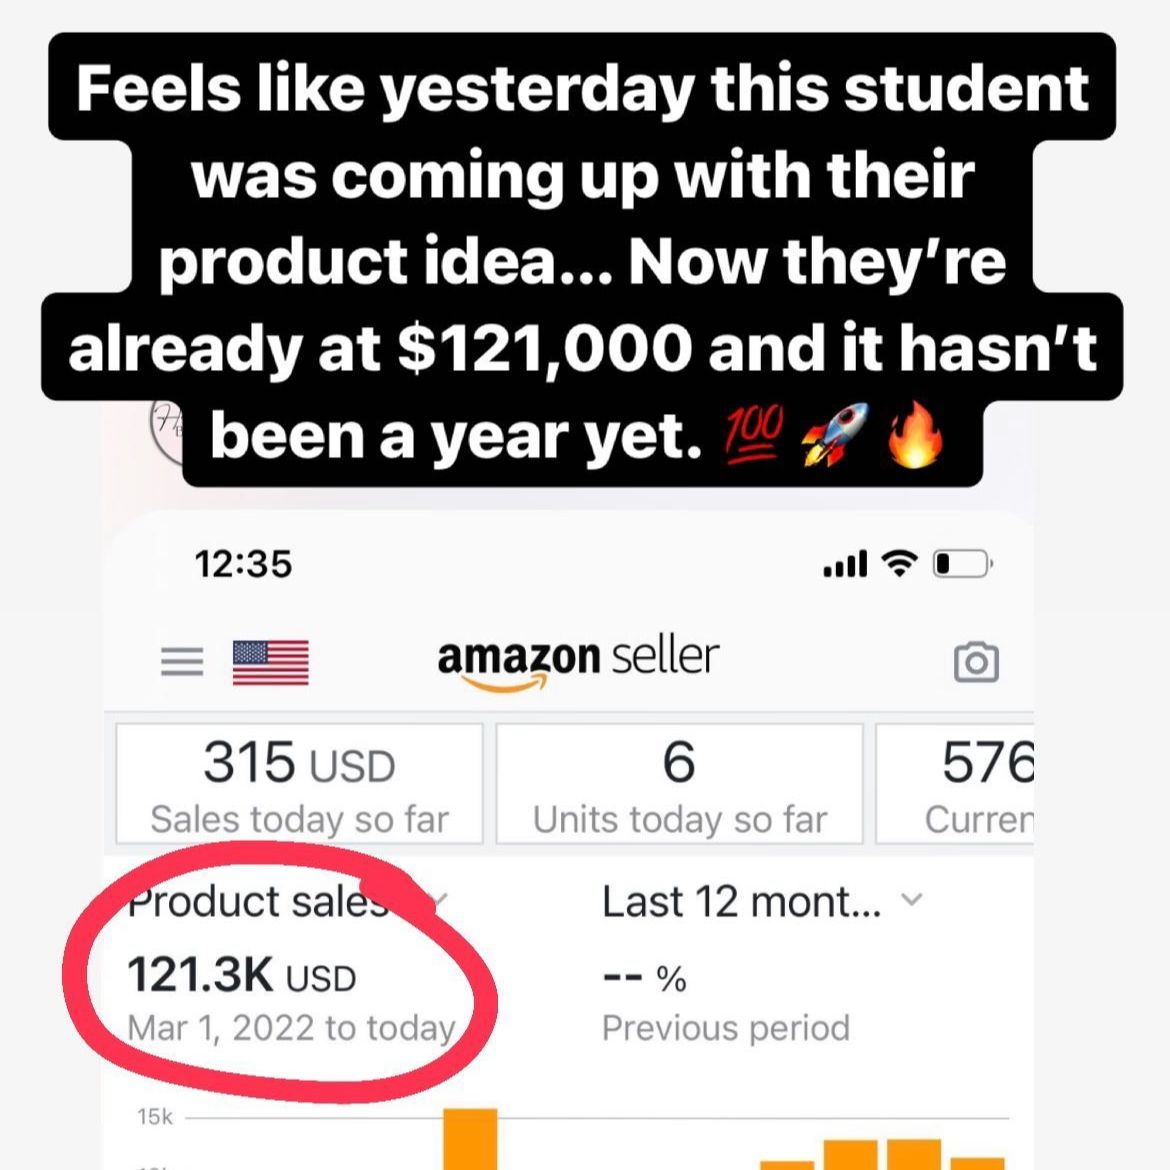Tap the Amazon Seller logo
This screenshot has width=1170, height=1170.
578,660
